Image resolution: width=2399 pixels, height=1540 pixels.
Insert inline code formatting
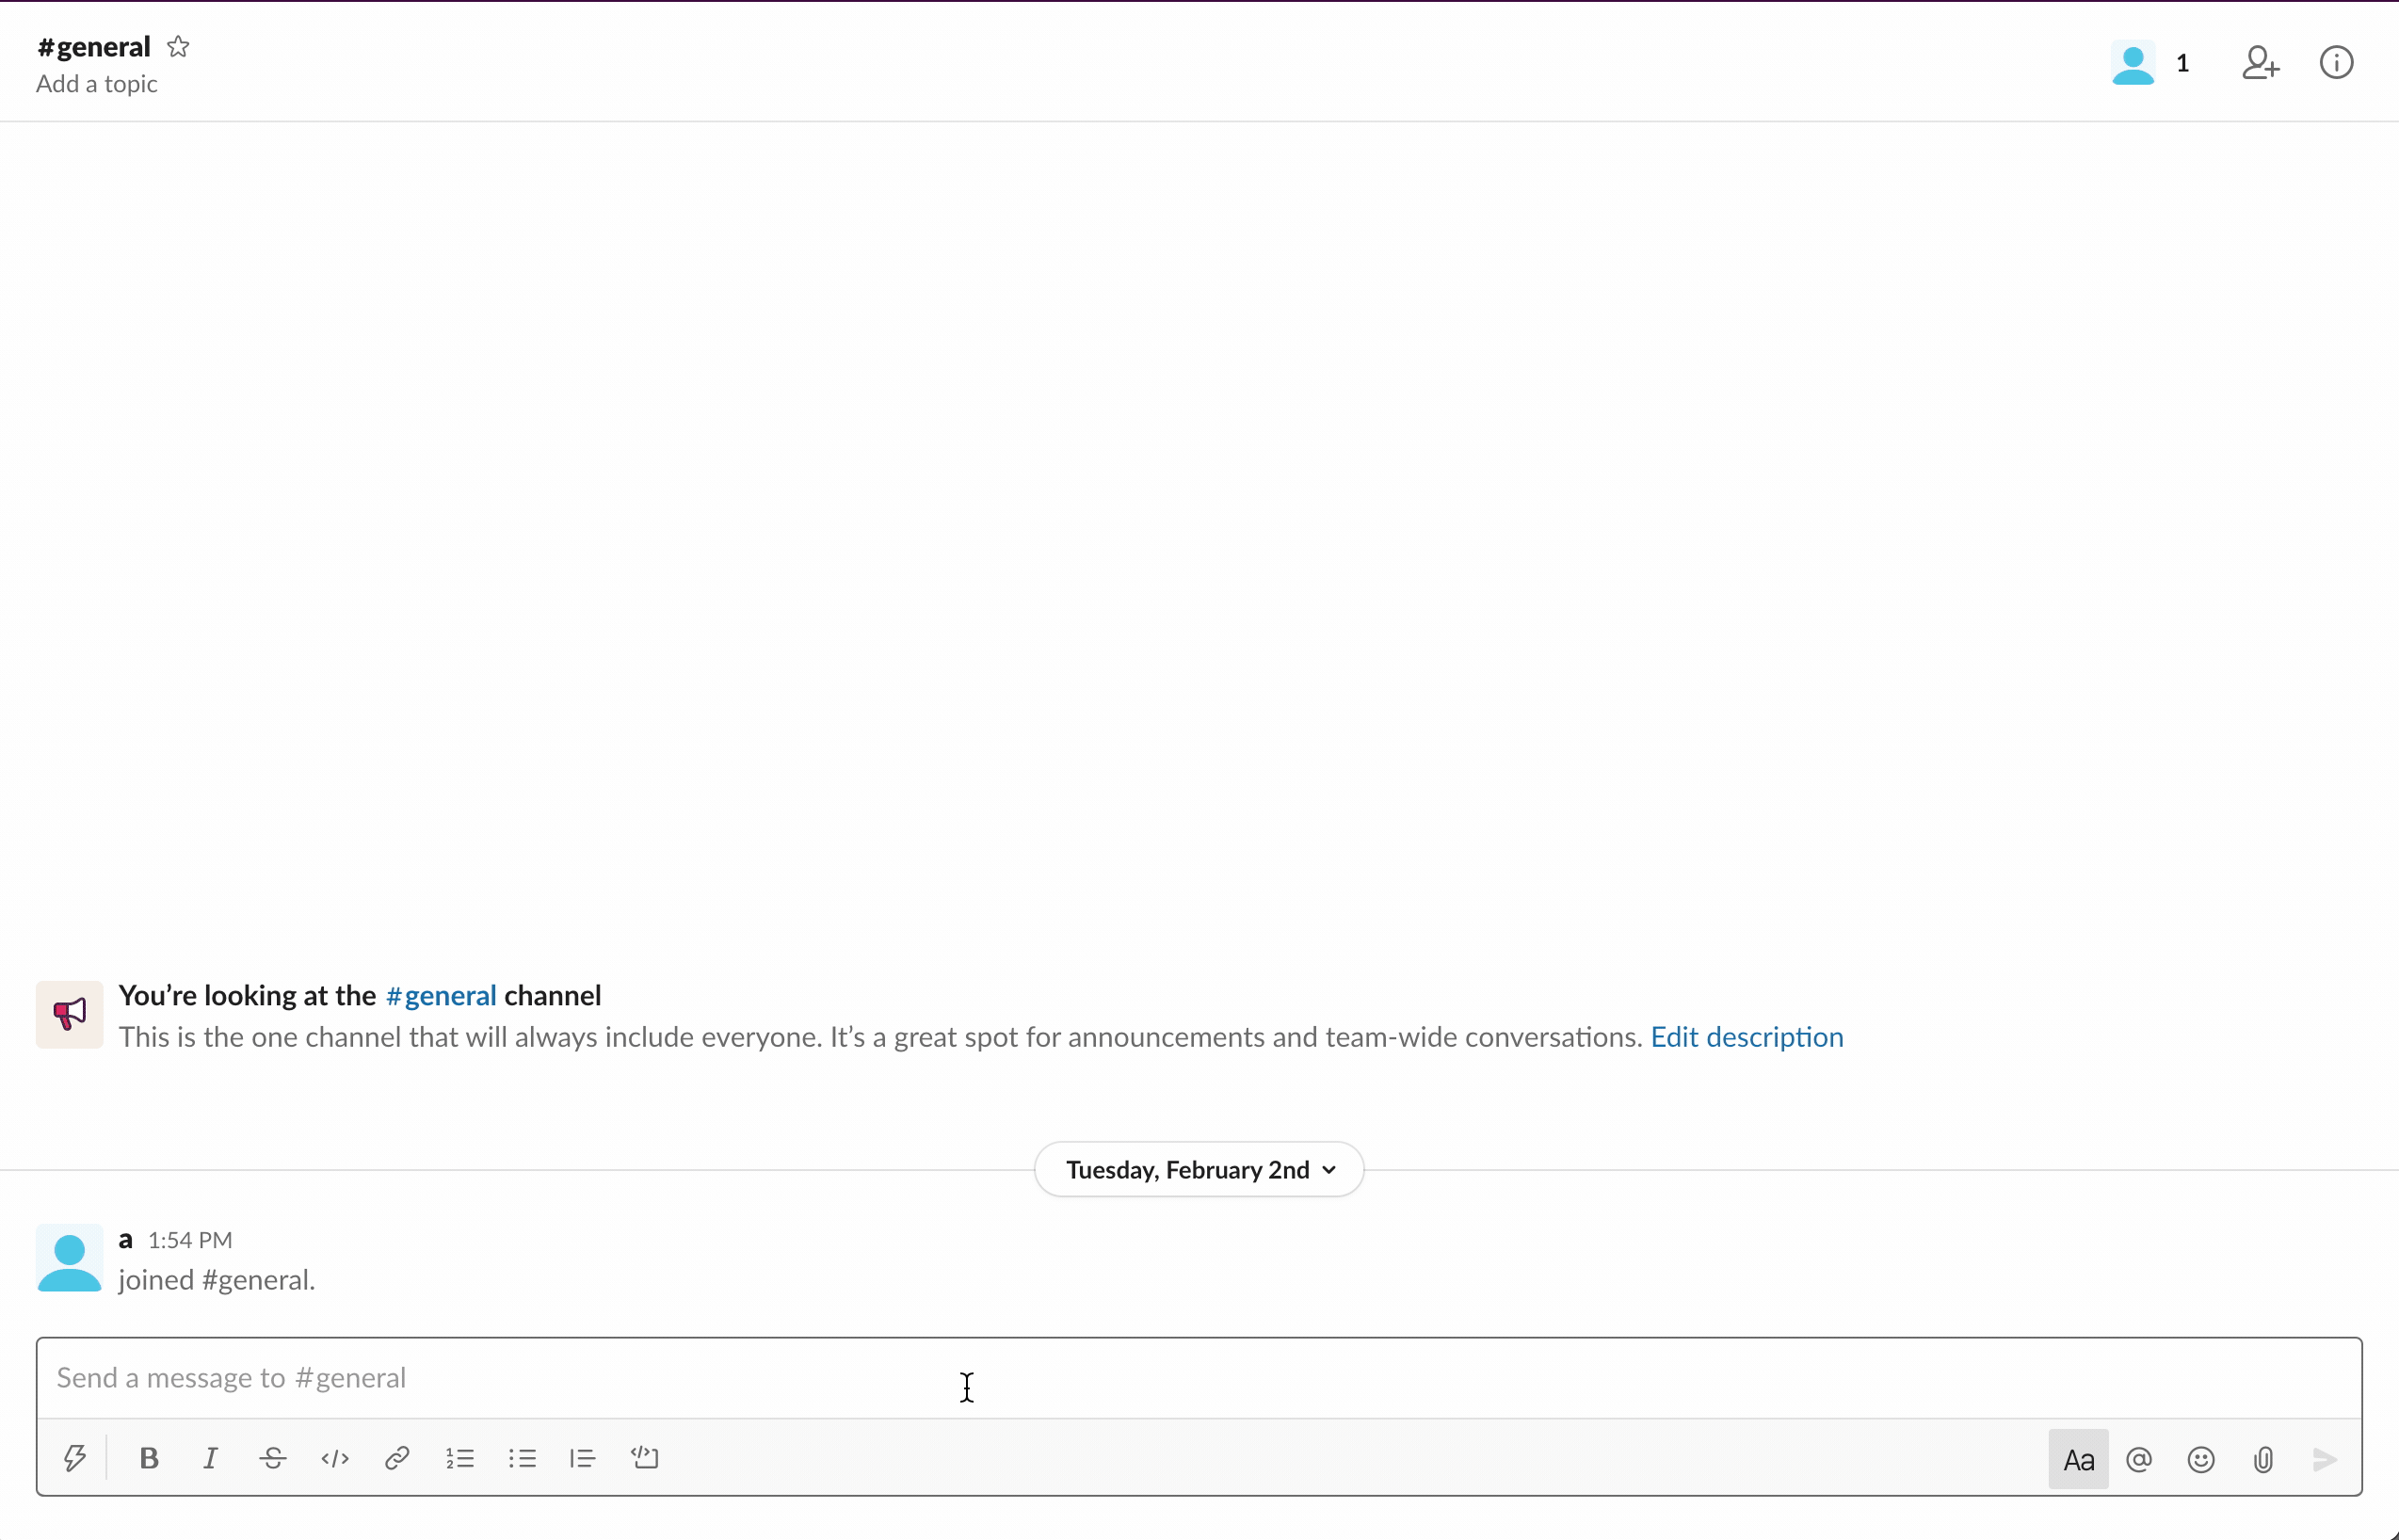click(335, 1458)
